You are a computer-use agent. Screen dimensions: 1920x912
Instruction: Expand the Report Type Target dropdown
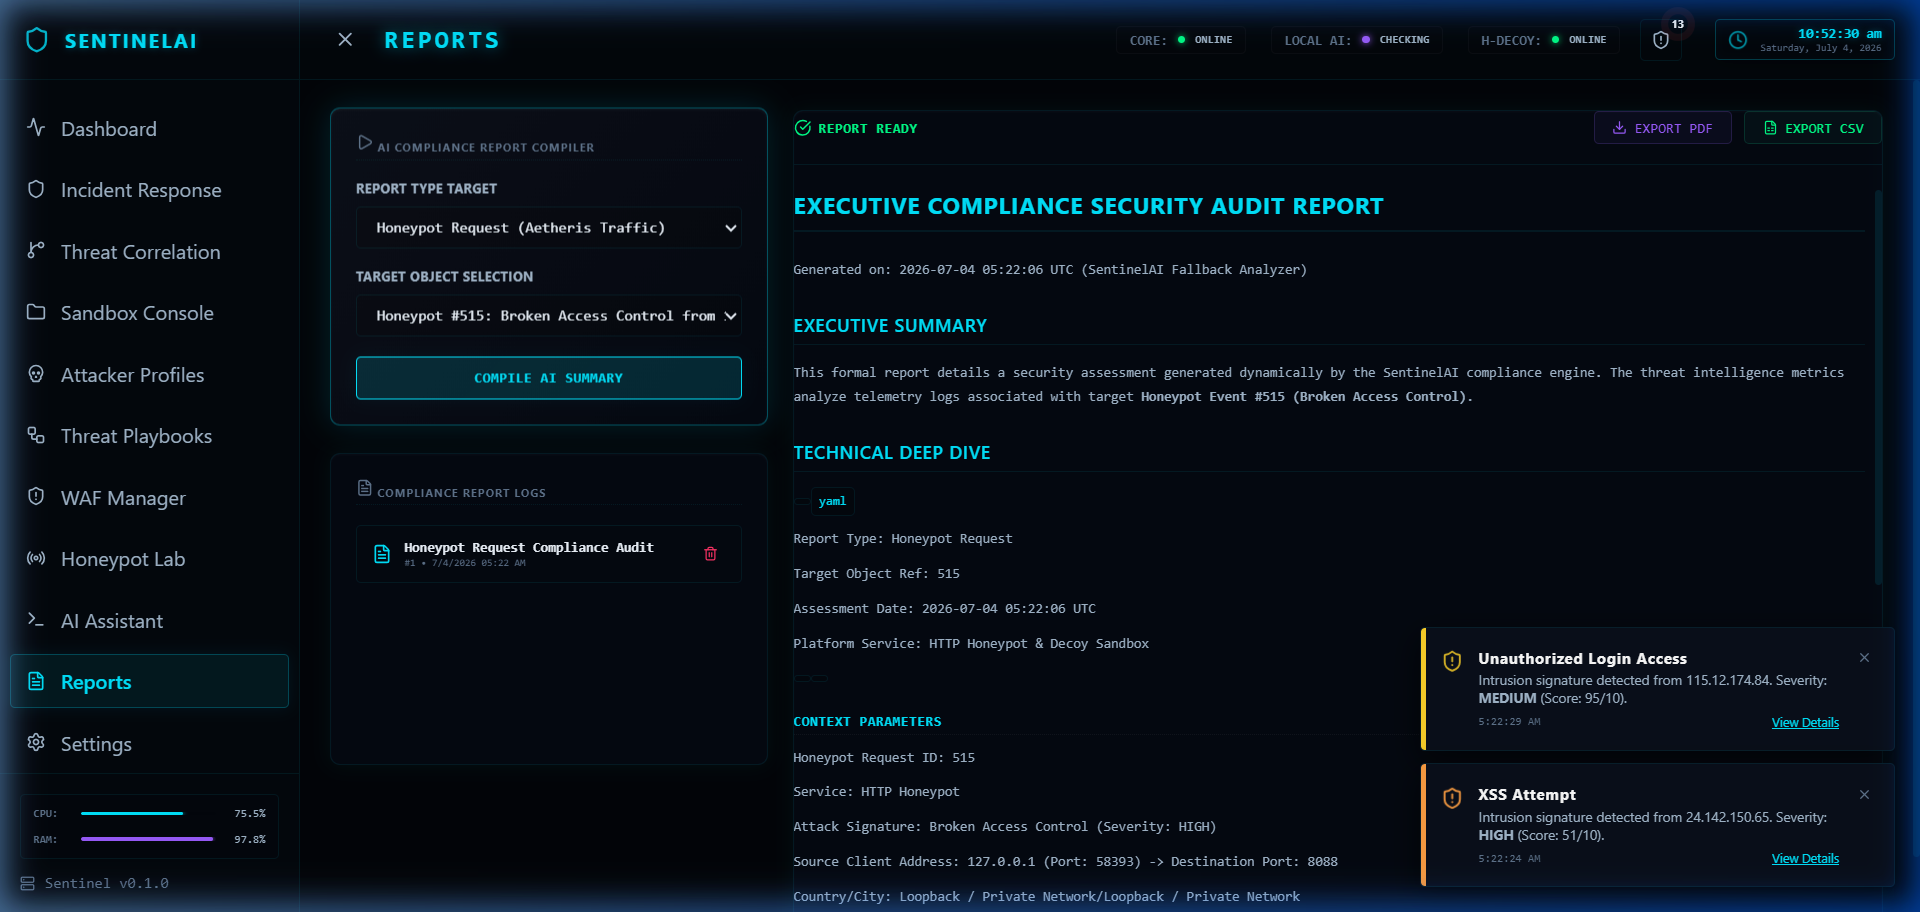549,228
